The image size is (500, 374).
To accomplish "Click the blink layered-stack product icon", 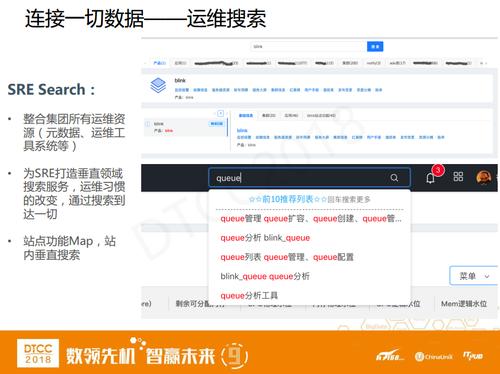I will click(x=158, y=85).
